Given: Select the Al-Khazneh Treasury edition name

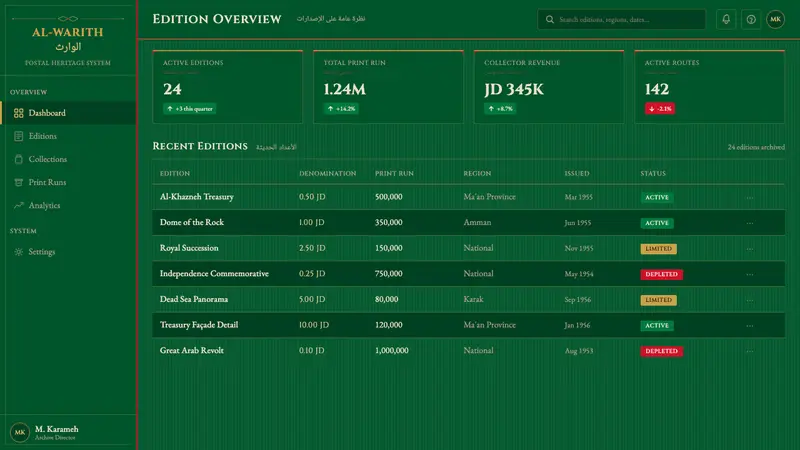Looking at the screenshot, I should point(196,196).
